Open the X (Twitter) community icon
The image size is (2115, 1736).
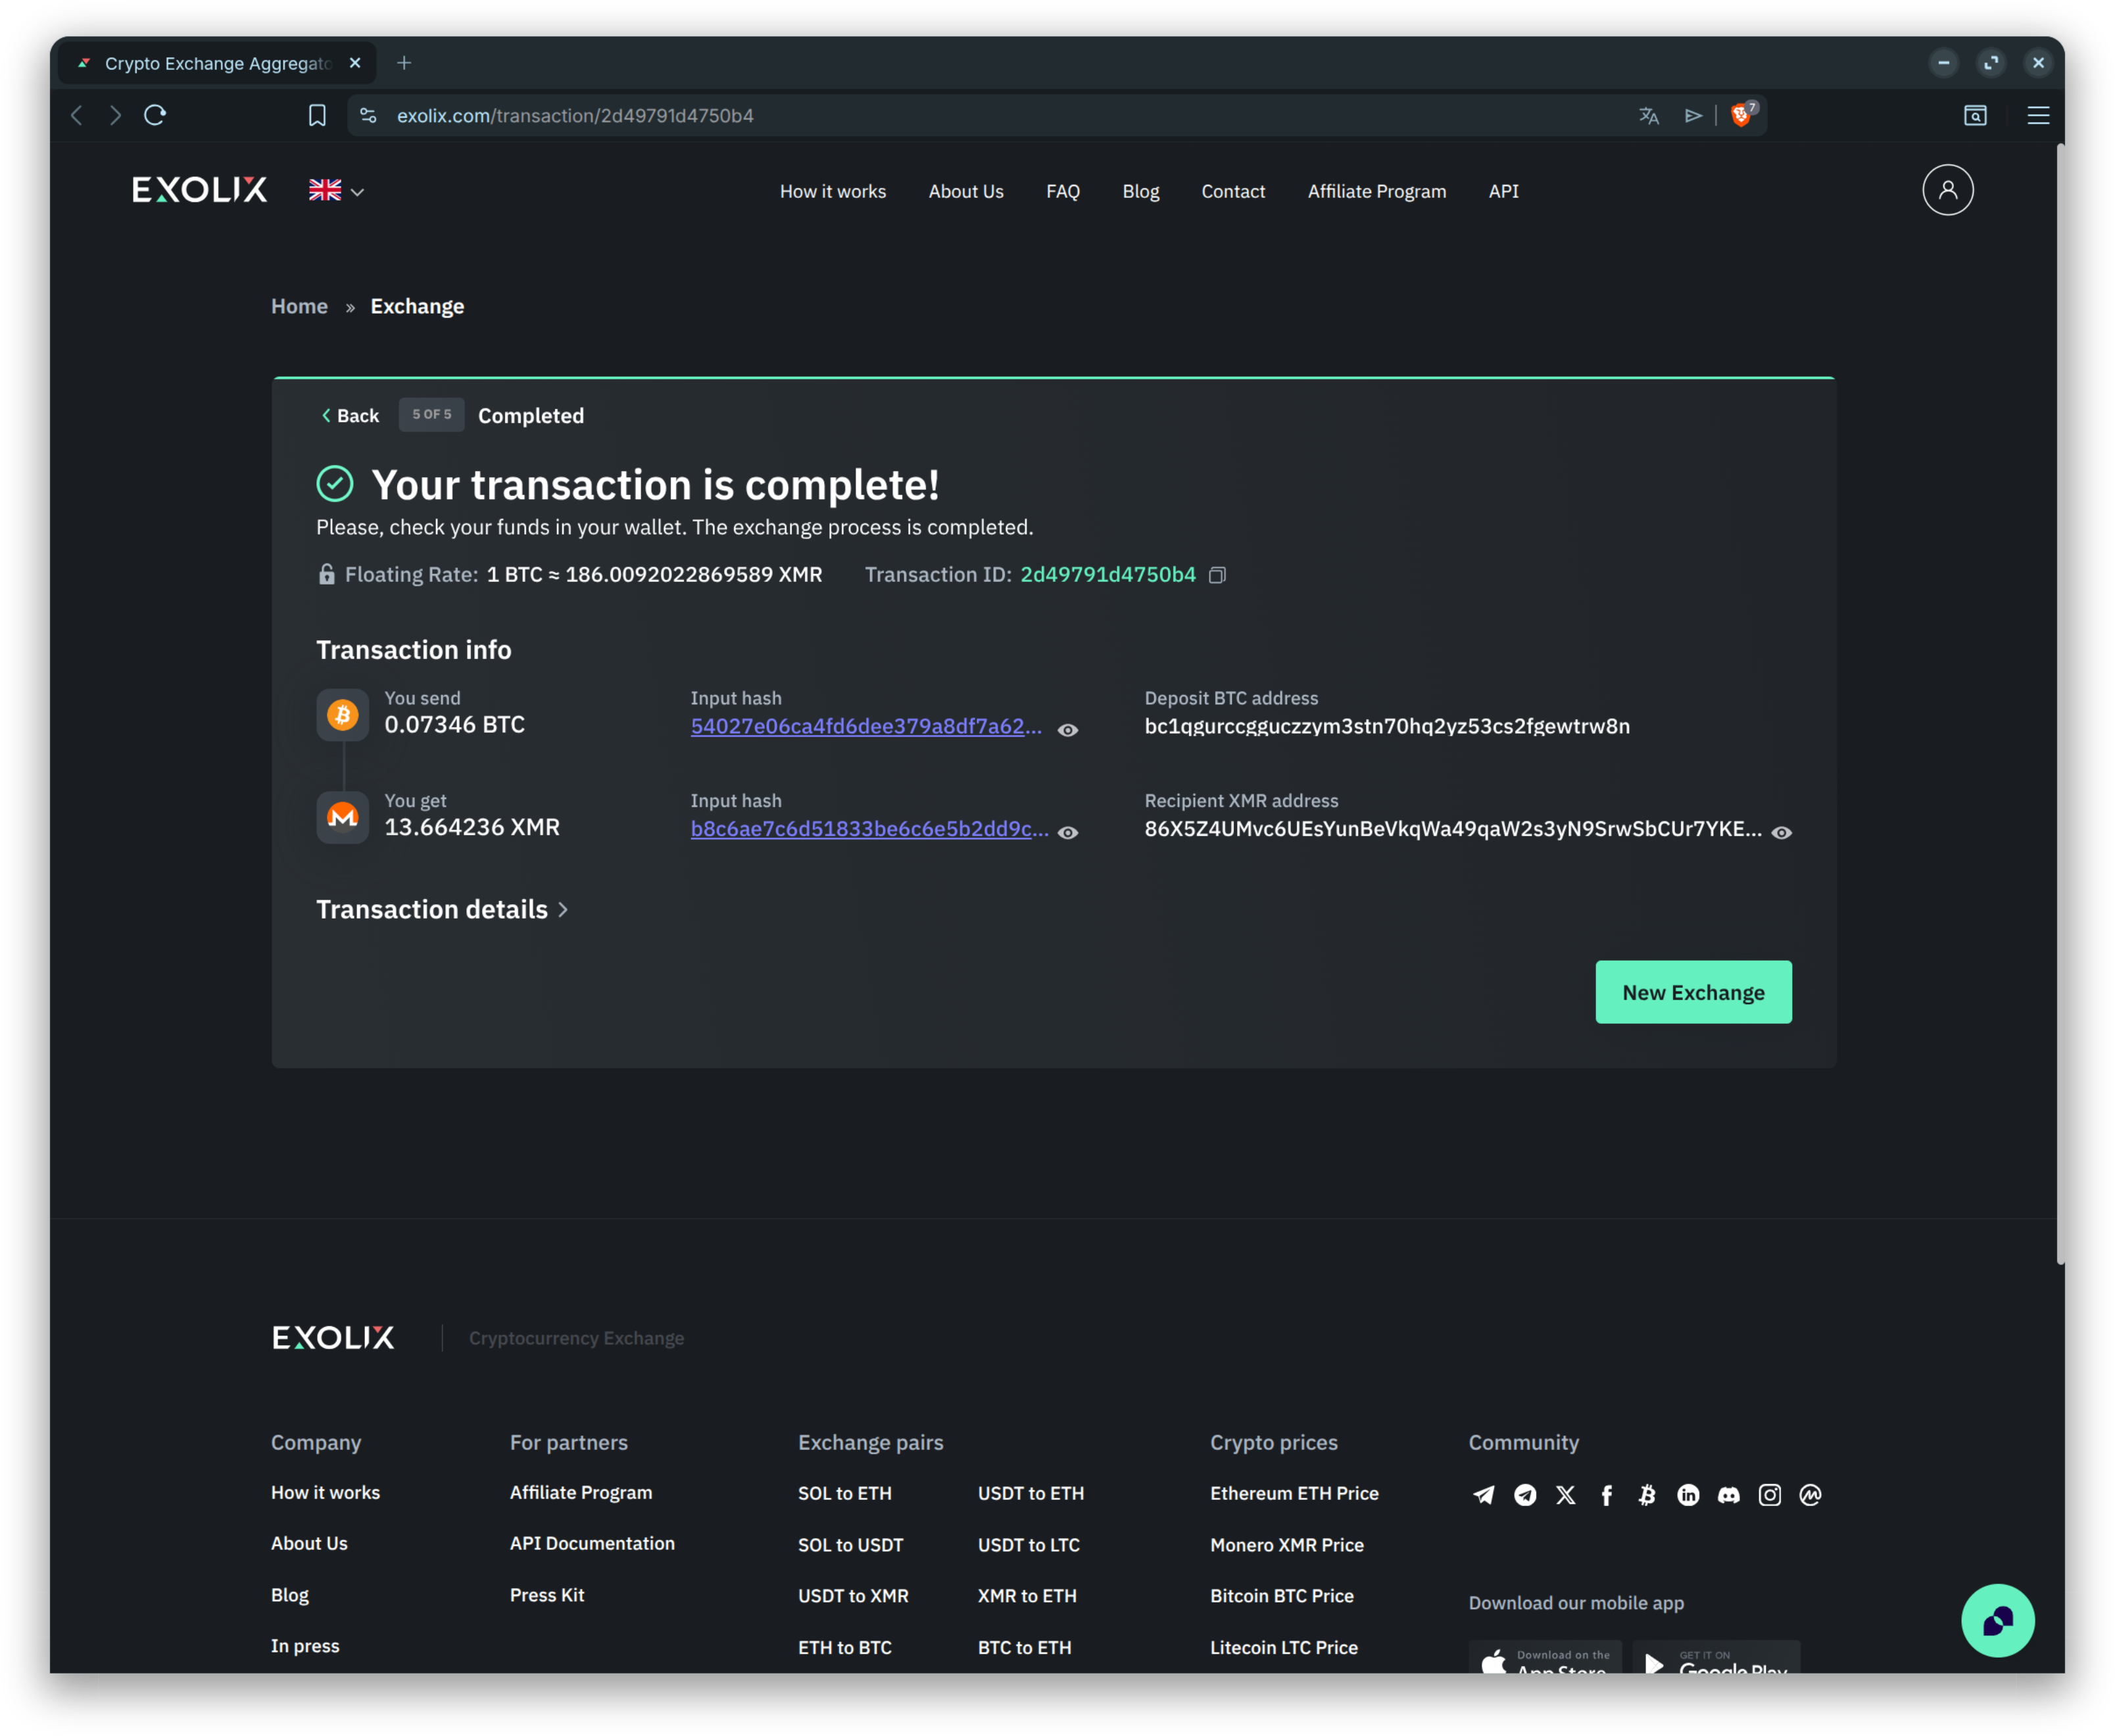[x=1566, y=1495]
